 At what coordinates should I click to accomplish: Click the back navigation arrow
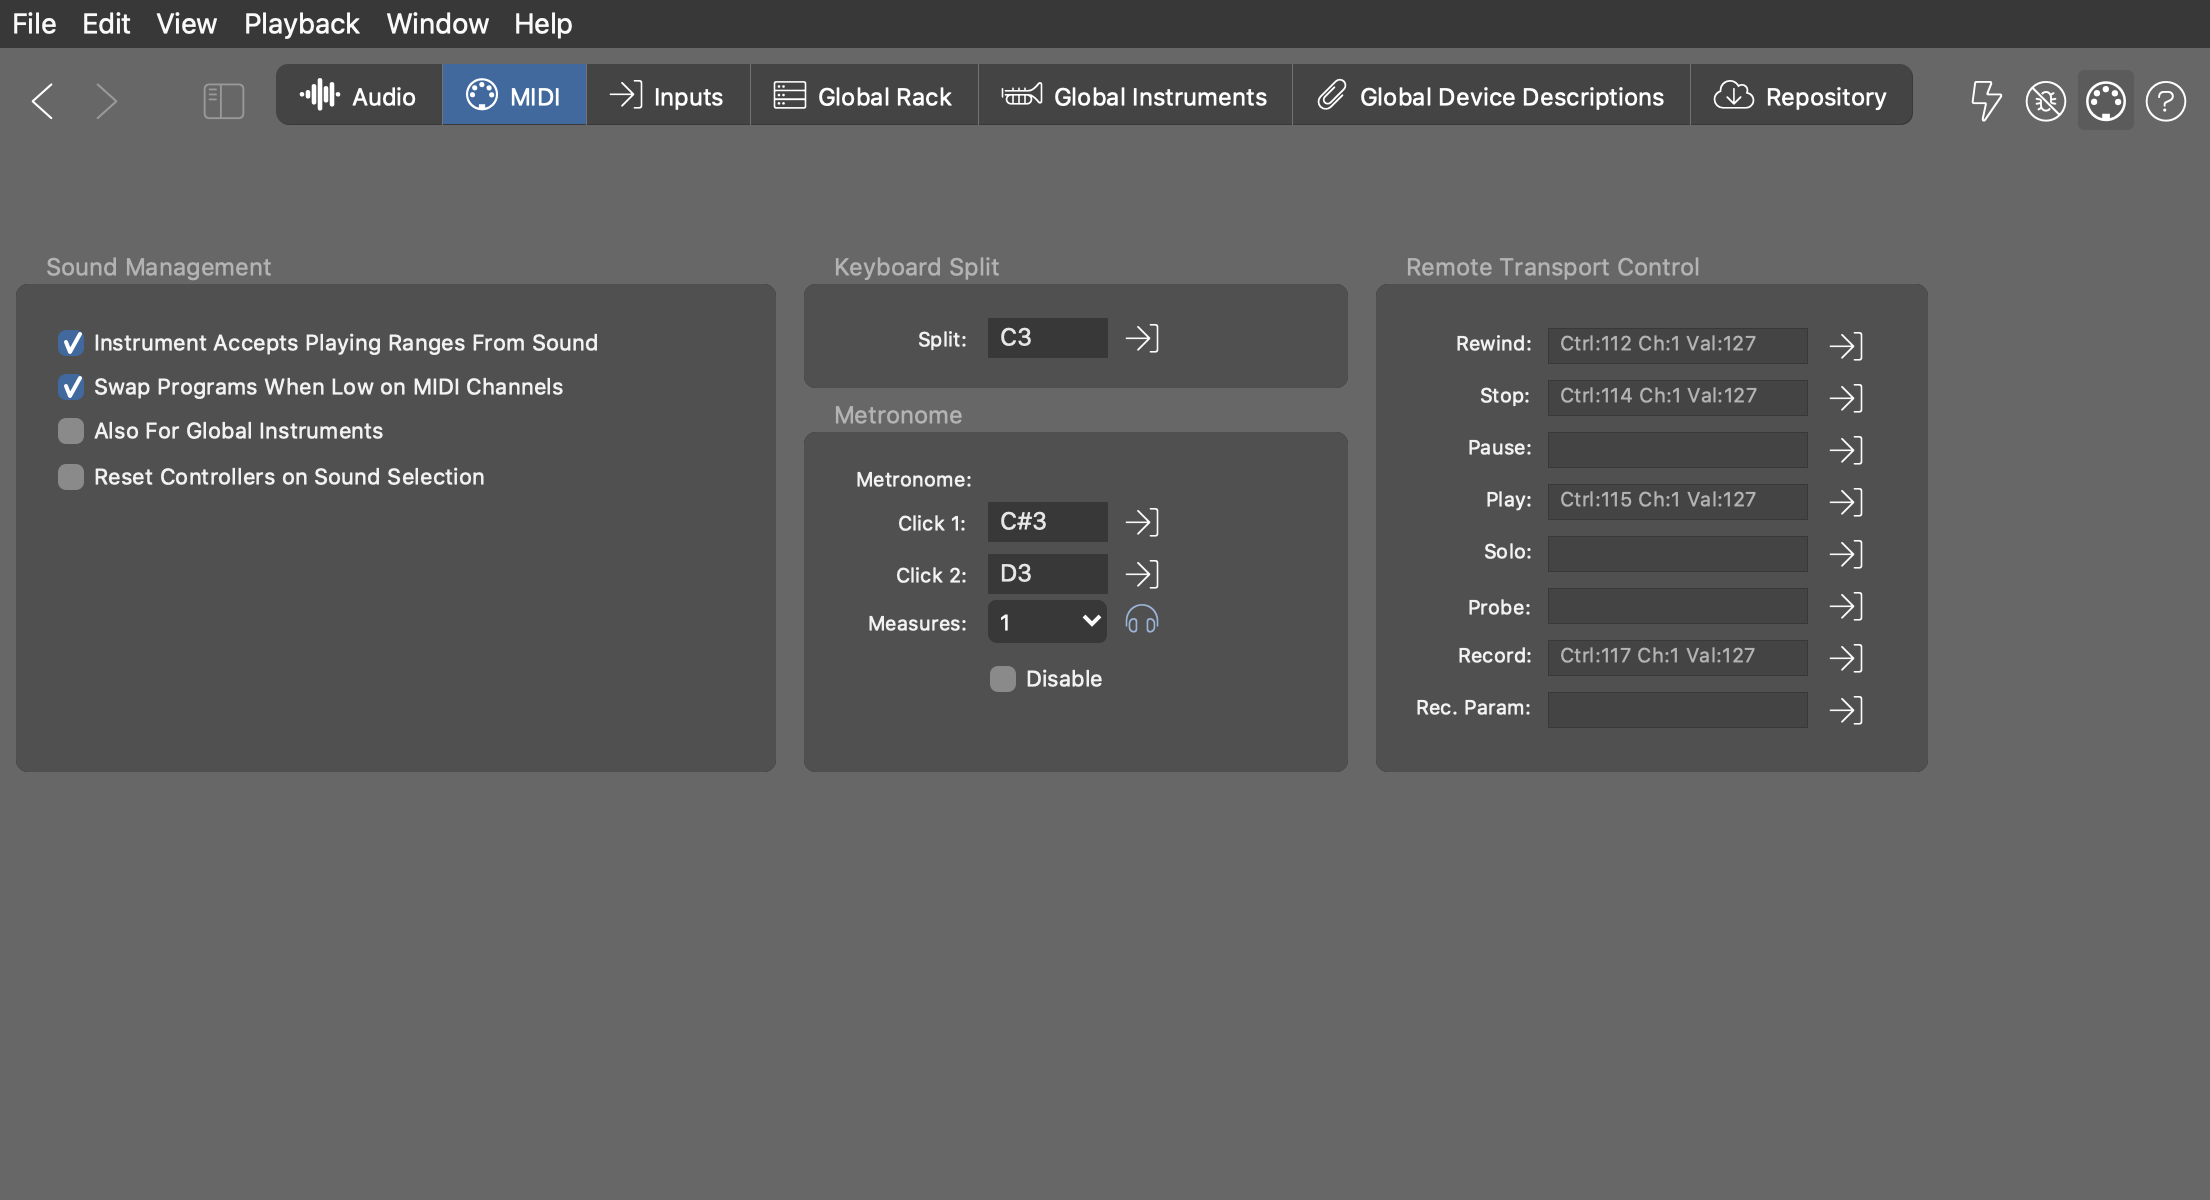[42, 100]
